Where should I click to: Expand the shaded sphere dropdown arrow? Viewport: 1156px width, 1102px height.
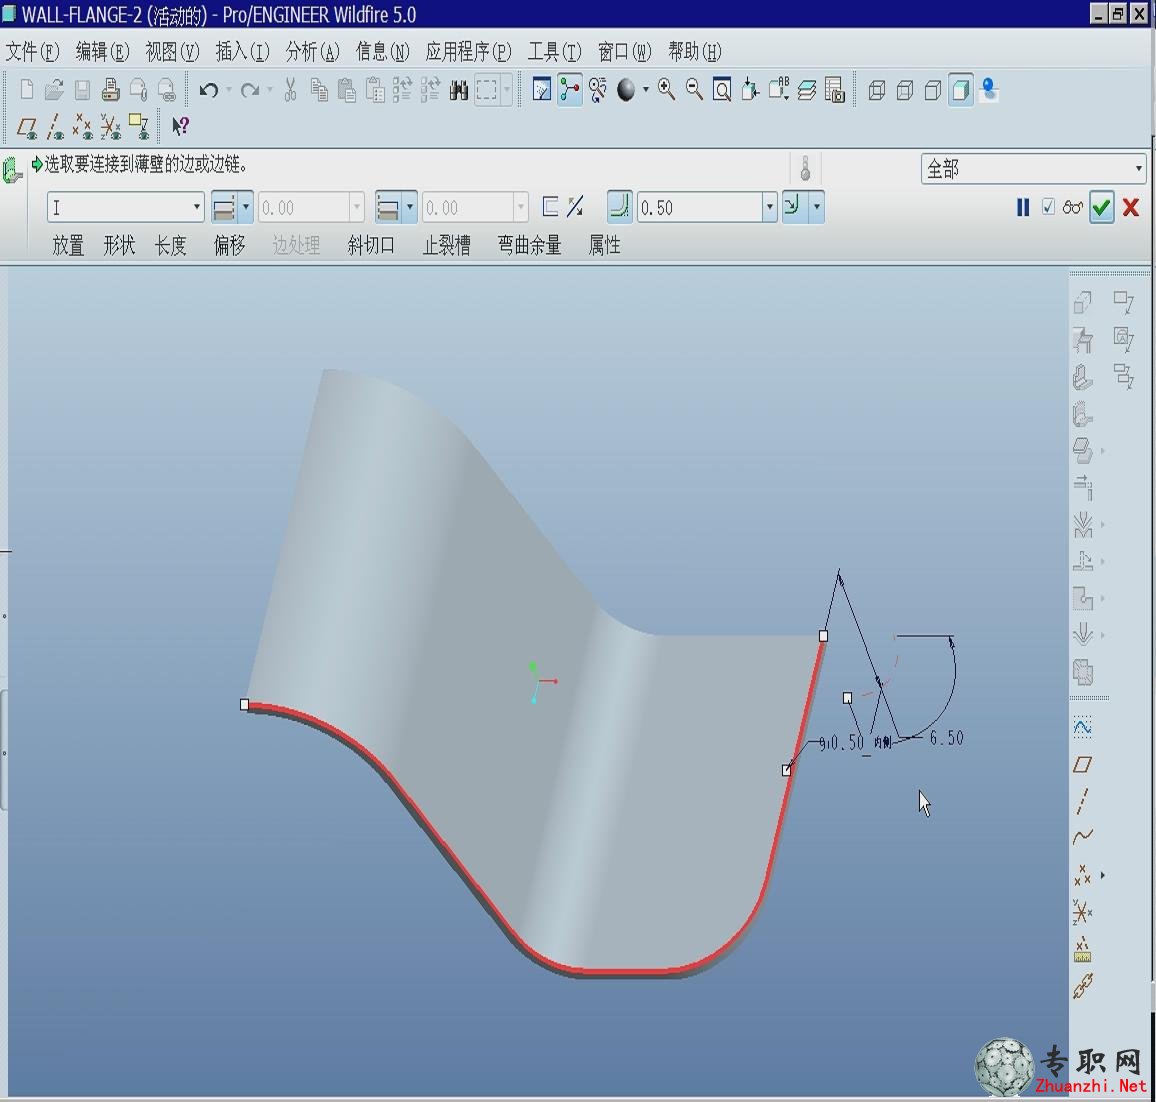click(x=646, y=91)
